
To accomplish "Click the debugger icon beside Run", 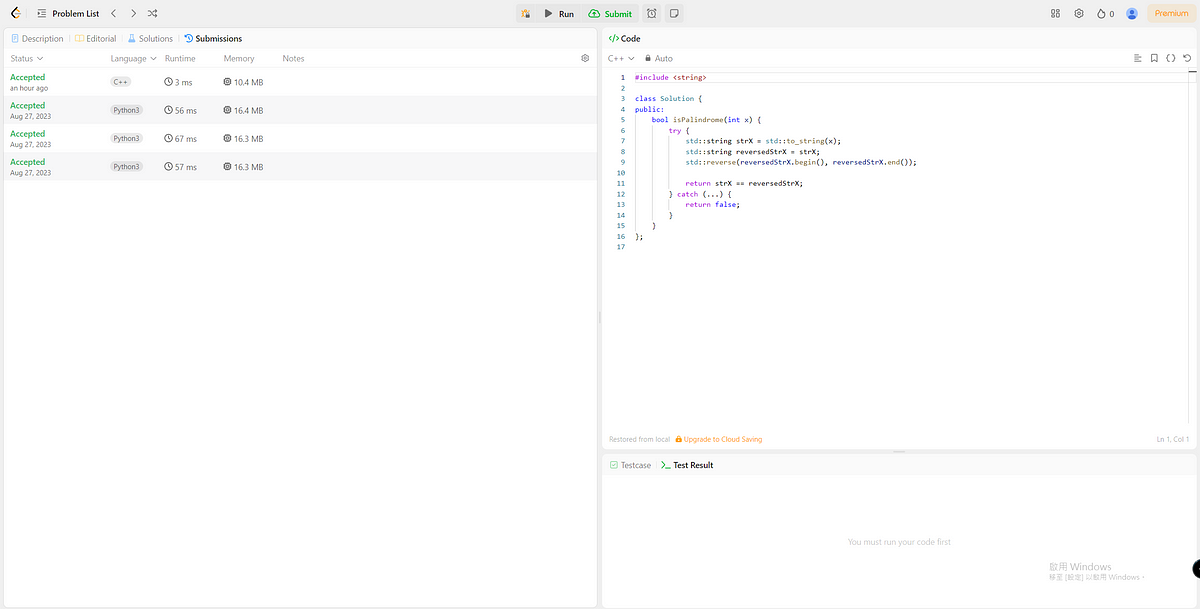I will pyautogui.click(x=526, y=14).
